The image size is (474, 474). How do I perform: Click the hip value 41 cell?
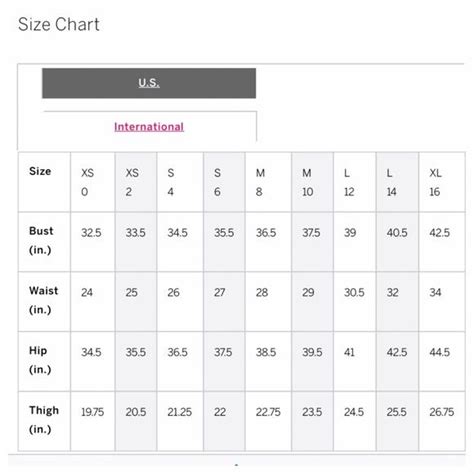[355, 361]
